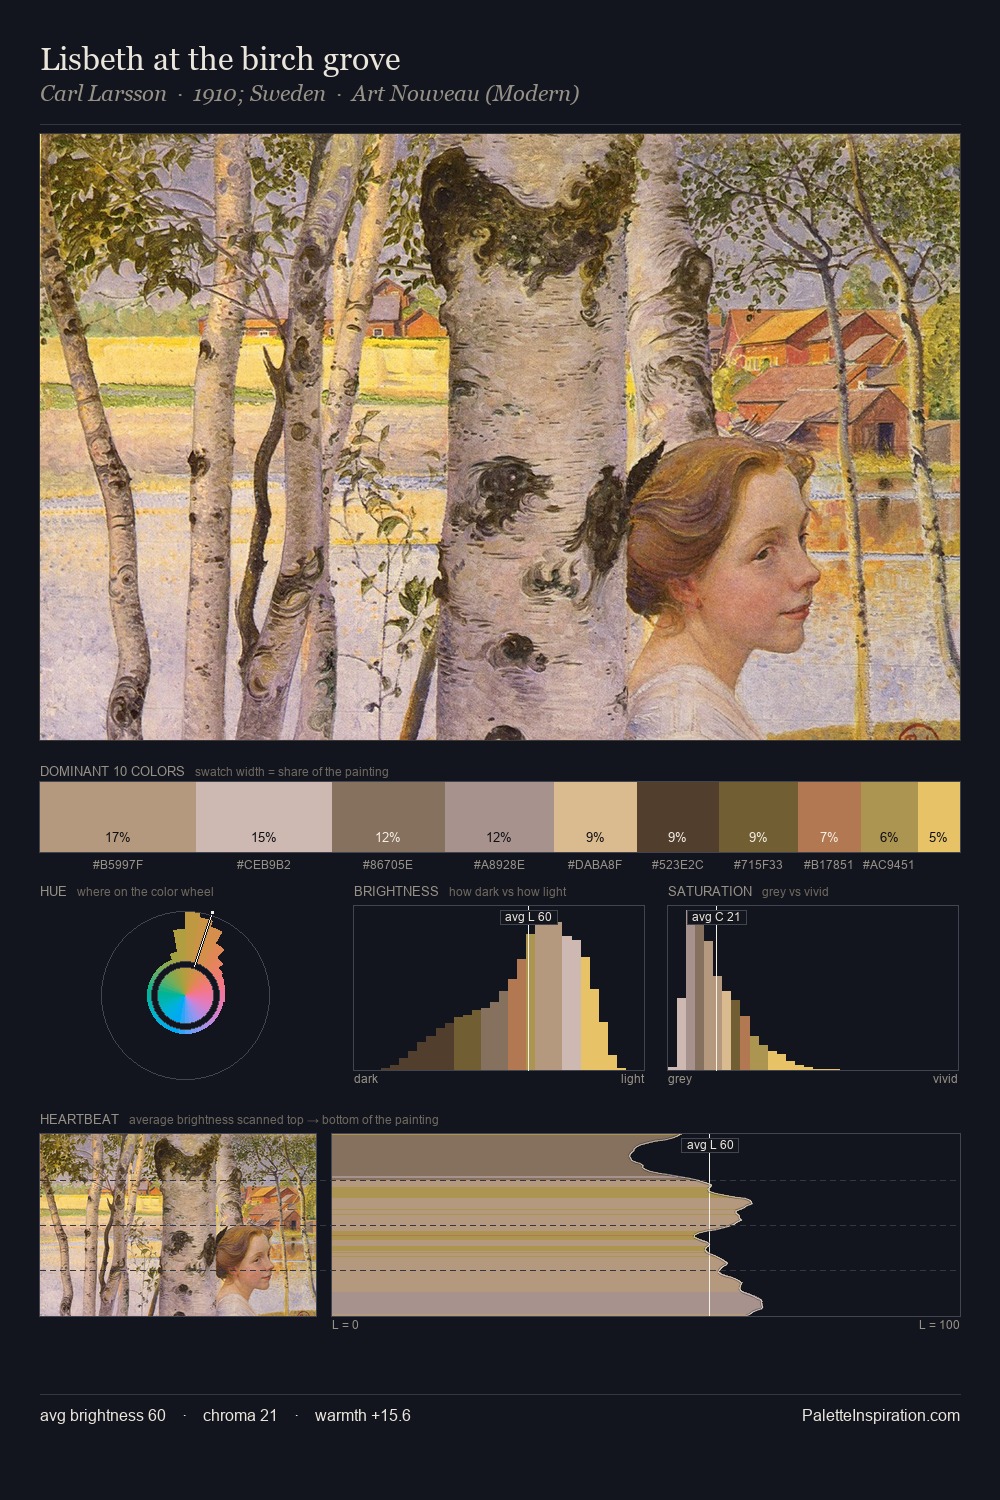Click the 15% swatch #CEB9B2
The image size is (1000, 1500).
264,817
